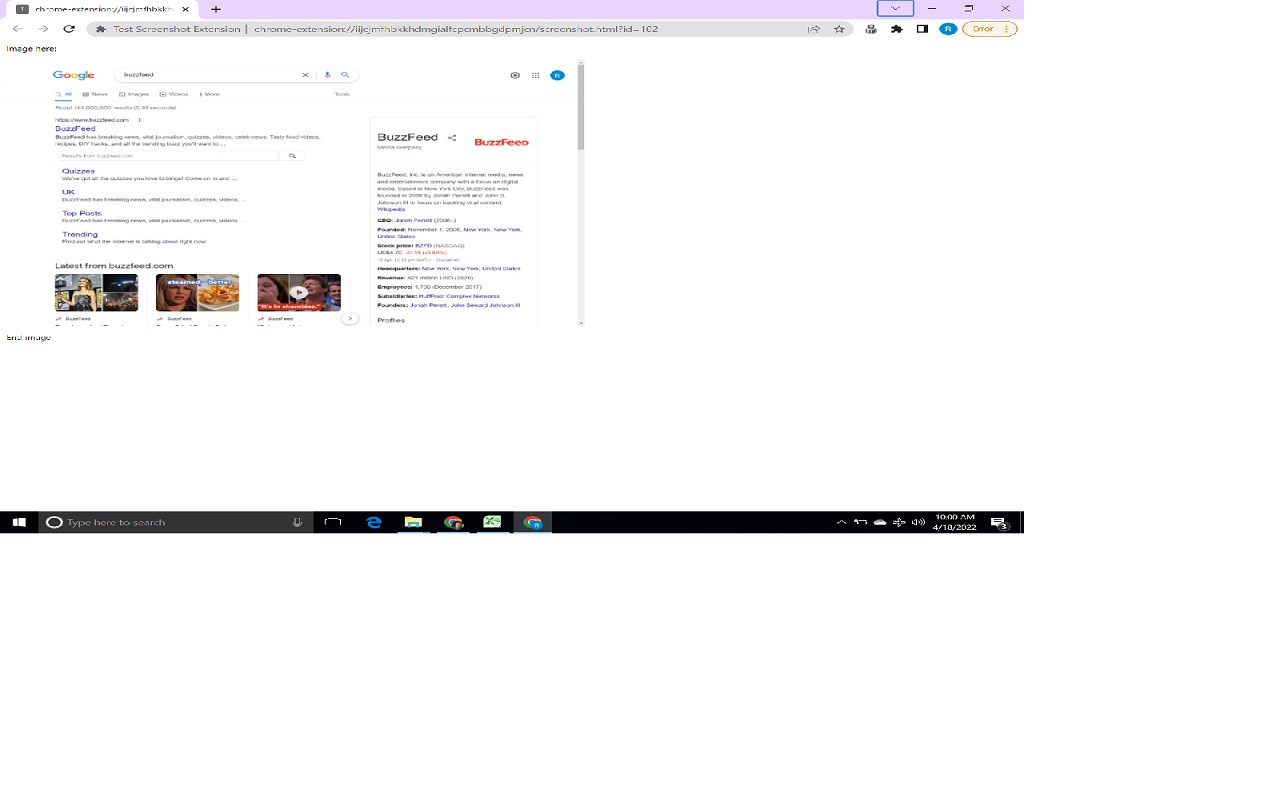The width and height of the screenshot is (1280, 800).
Task: Open the Top Posts sitelink
Action: (82, 213)
